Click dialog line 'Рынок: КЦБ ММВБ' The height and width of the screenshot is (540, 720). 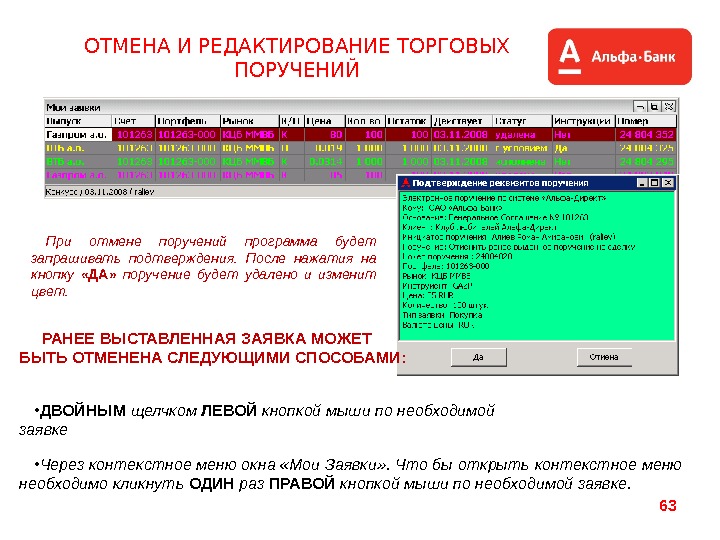(x=436, y=276)
